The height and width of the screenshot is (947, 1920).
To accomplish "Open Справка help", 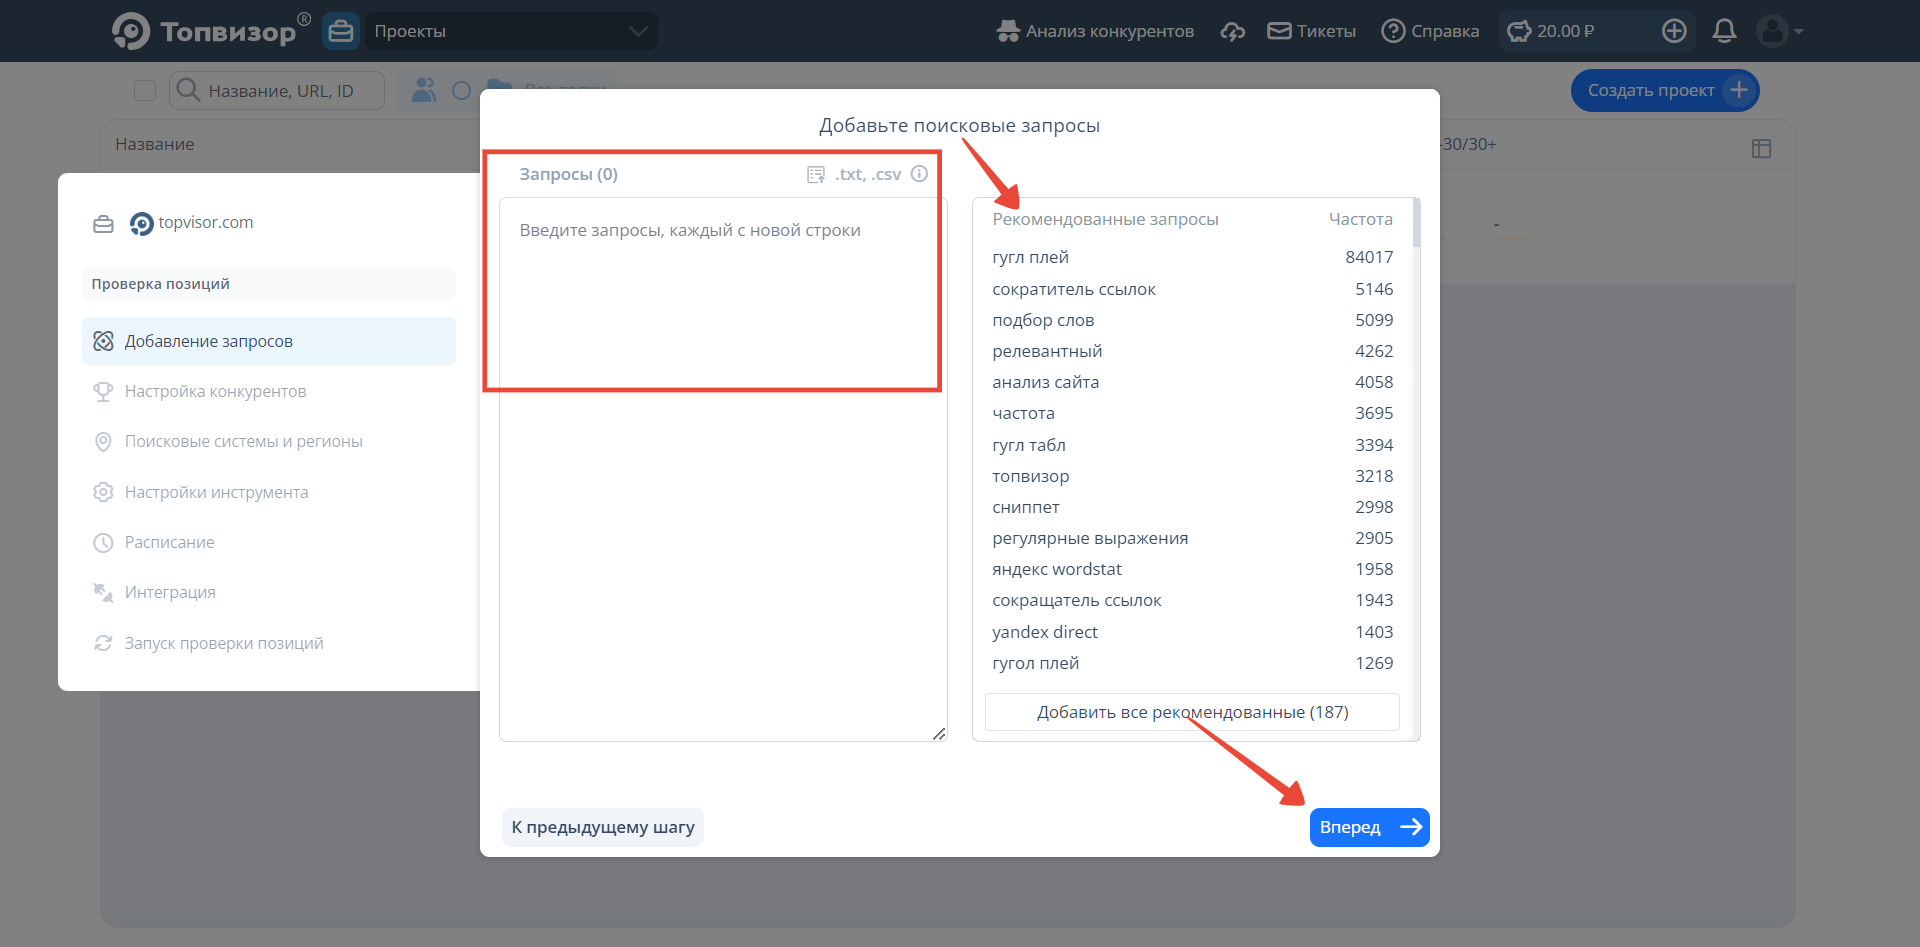I will [1430, 31].
